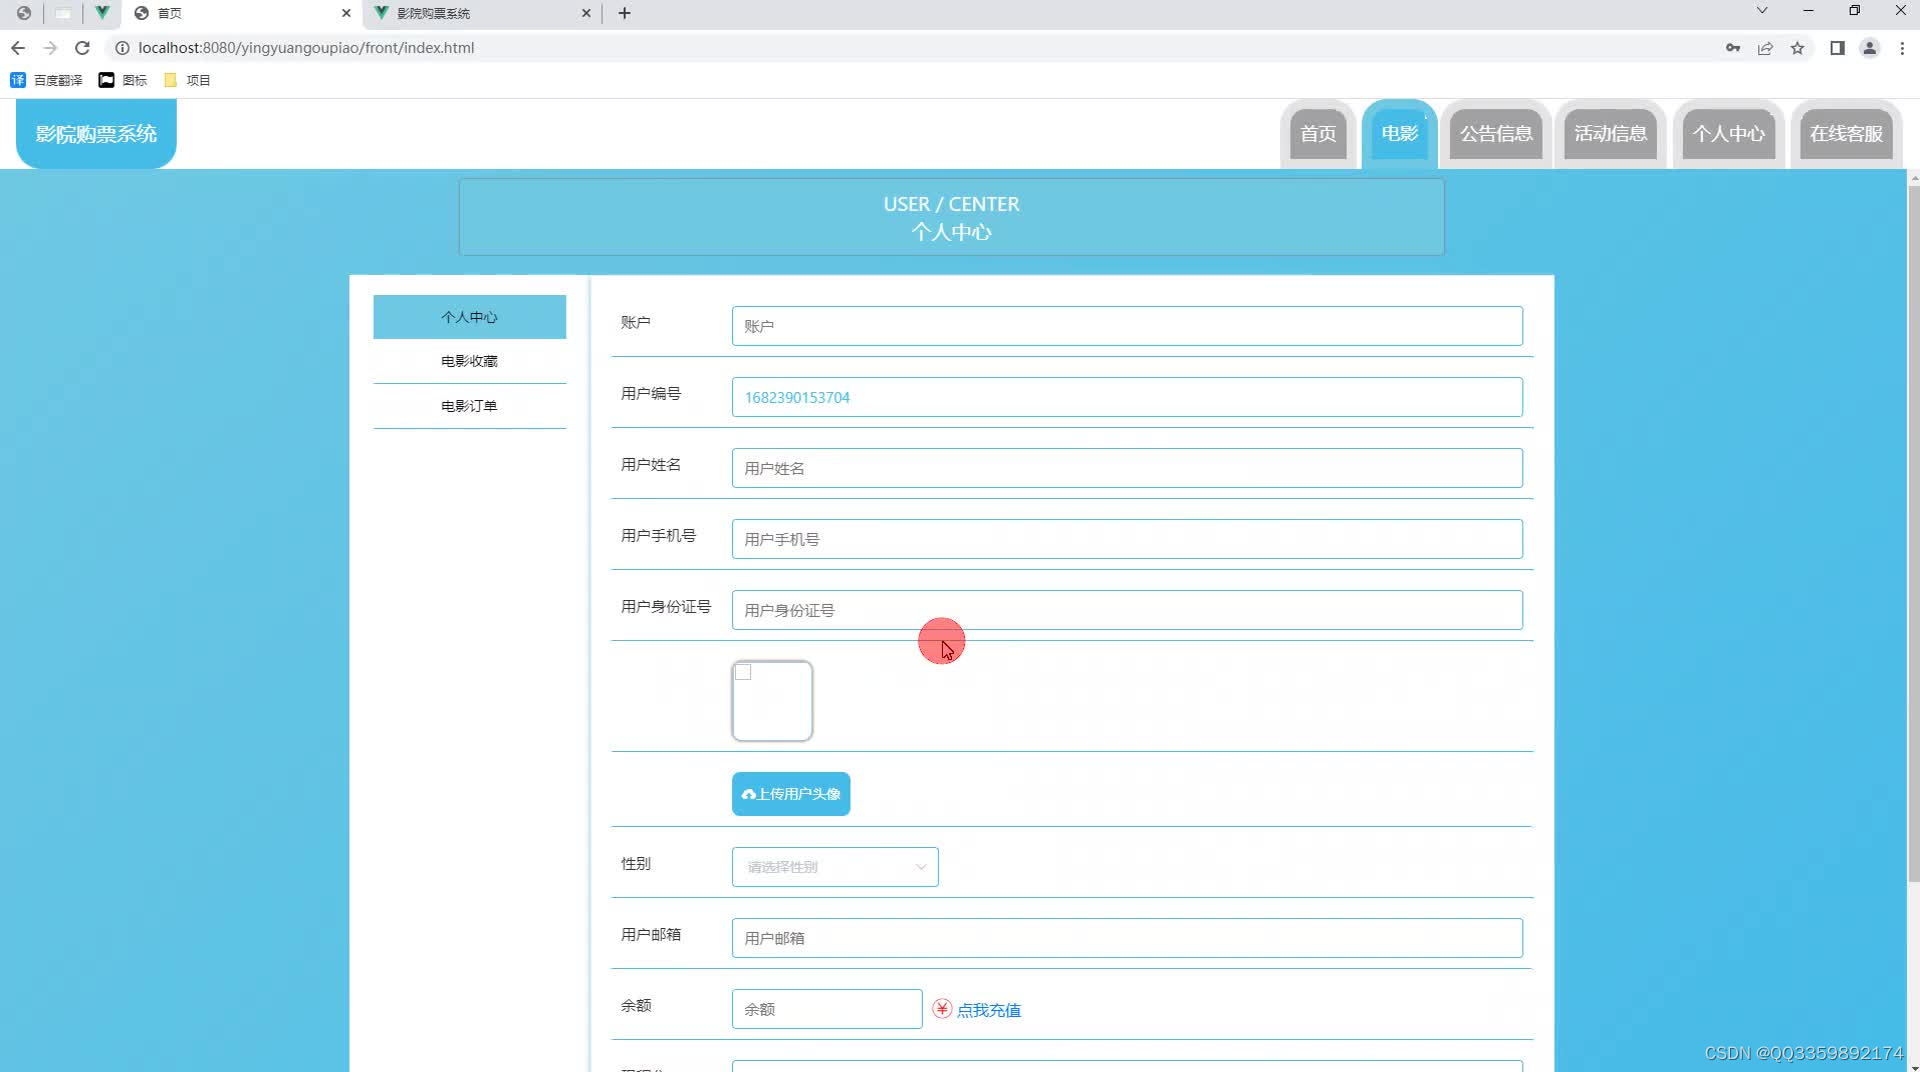Select the 首页 browser tab
Screen dimensions: 1920x1072
[x=242, y=13]
